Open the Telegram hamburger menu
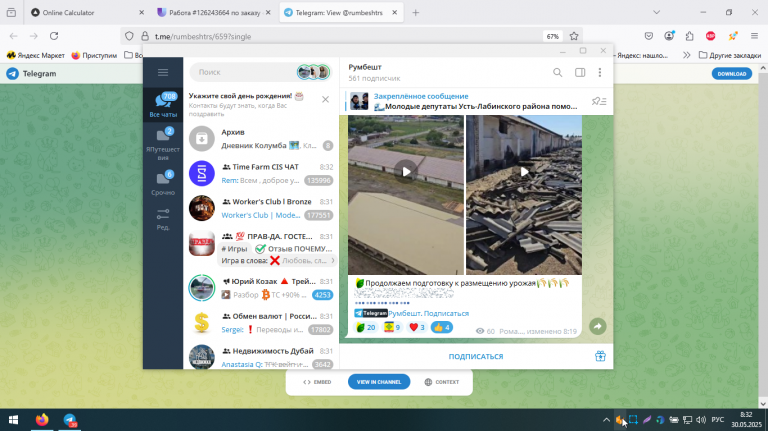This screenshot has height=431, width=768. pyautogui.click(x=163, y=72)
